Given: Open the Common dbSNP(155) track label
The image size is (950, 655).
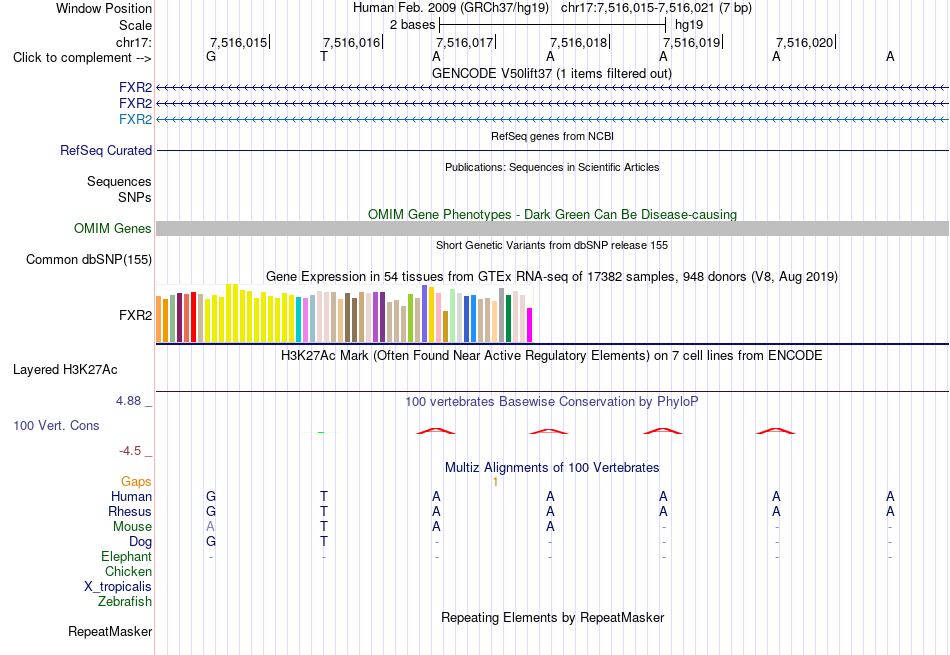Looking at the screenshot, I should tap(89, 259).
